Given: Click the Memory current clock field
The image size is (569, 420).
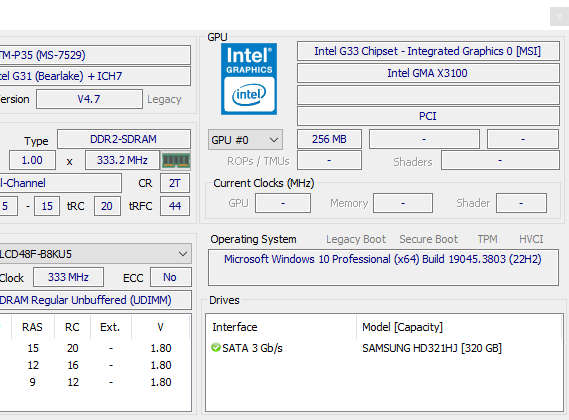Looking at the screenshot, I should (403, 203).
